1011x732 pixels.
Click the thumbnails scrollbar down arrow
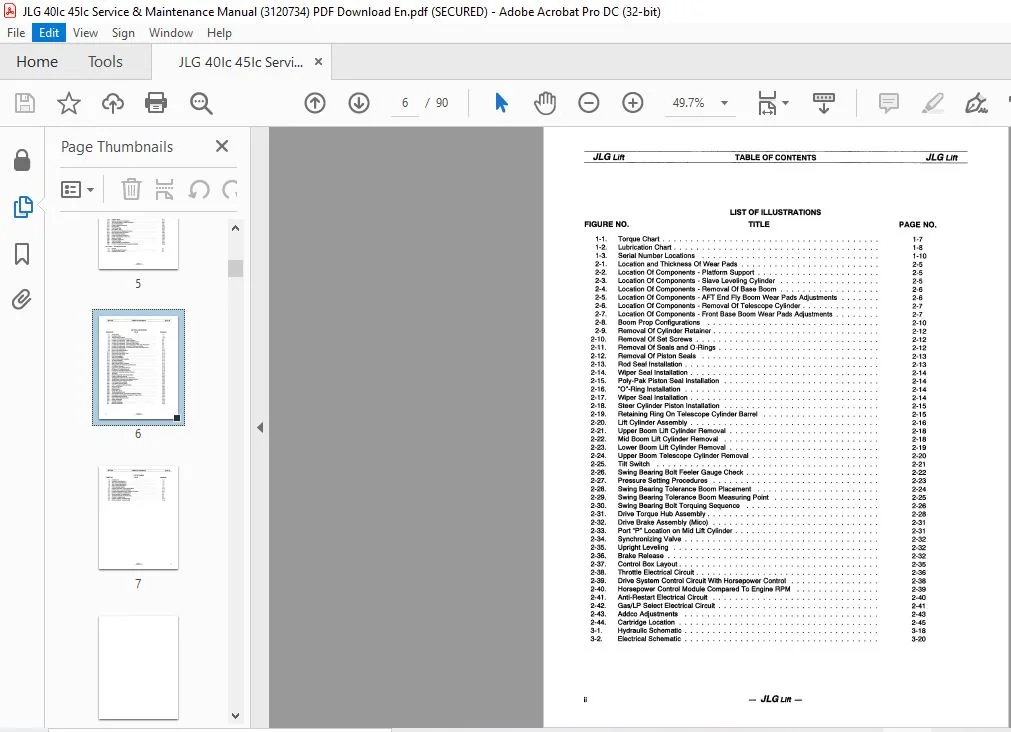[235, 715]
